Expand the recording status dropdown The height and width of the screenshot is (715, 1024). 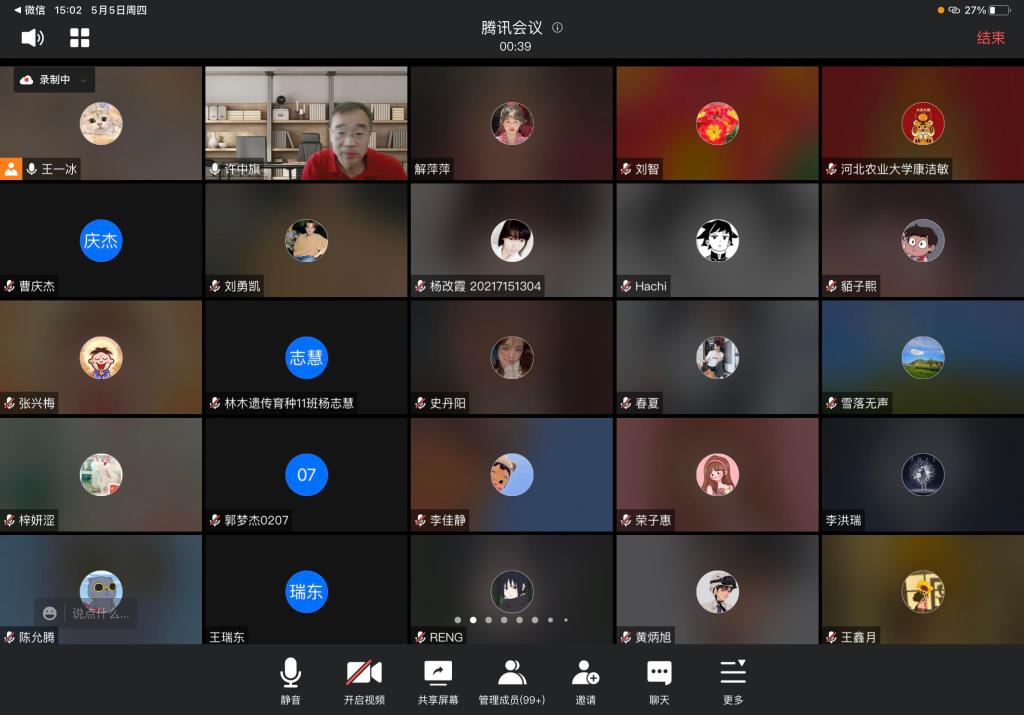point(84,80)
